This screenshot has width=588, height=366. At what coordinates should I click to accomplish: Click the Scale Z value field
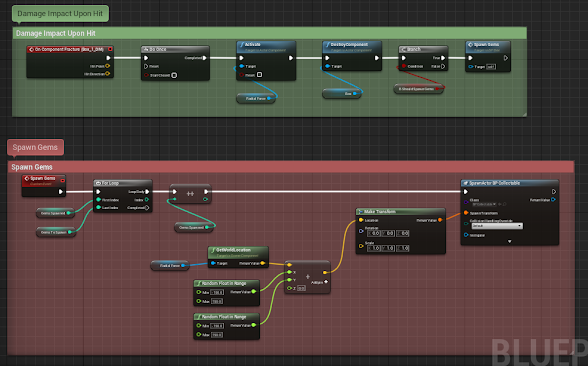[402, 248]
